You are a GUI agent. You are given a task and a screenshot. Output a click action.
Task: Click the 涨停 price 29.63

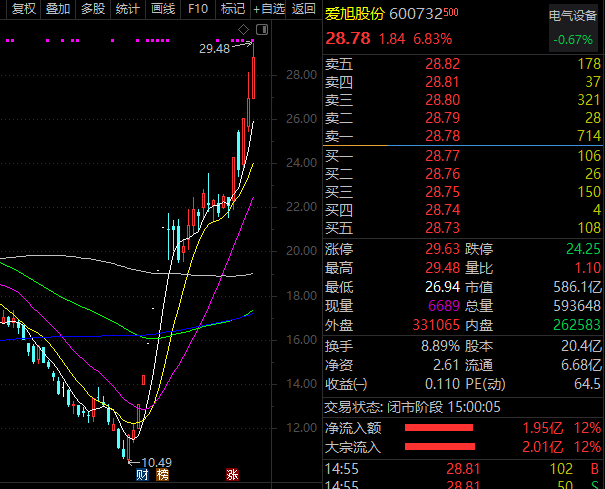pyautogui.click(x=443, y=249)
